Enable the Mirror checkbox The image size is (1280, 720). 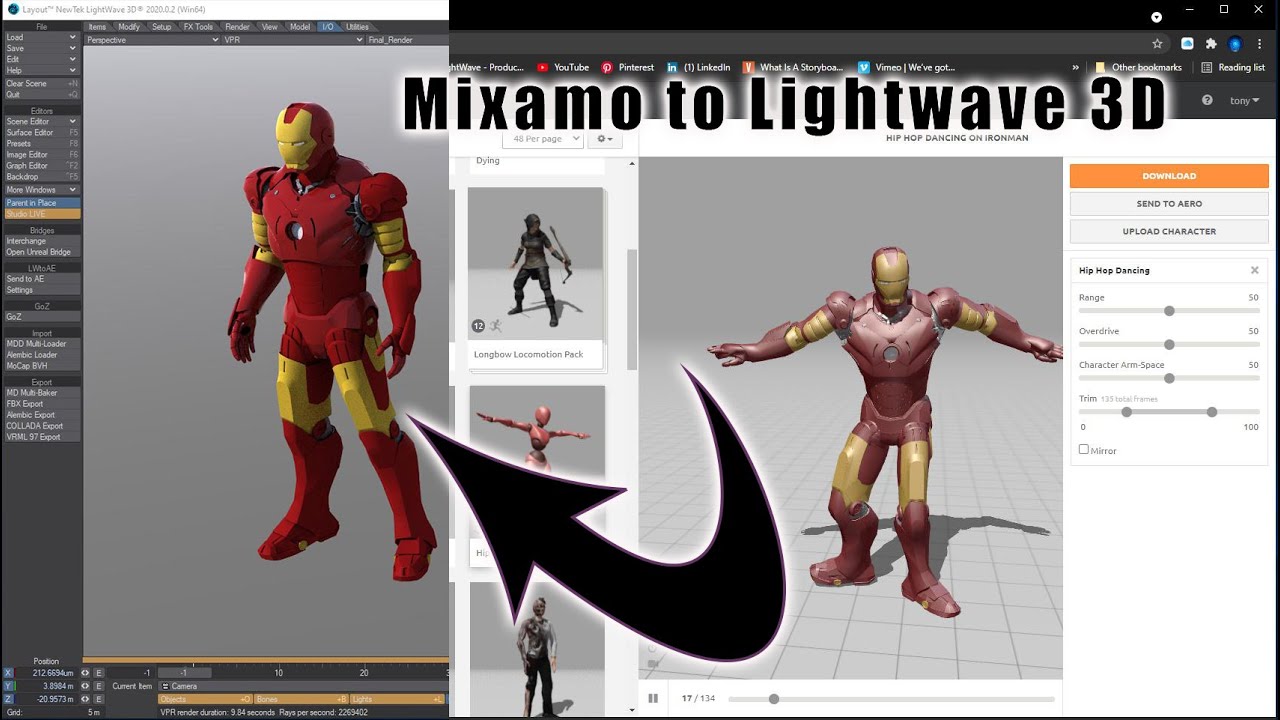[1084, 450]
